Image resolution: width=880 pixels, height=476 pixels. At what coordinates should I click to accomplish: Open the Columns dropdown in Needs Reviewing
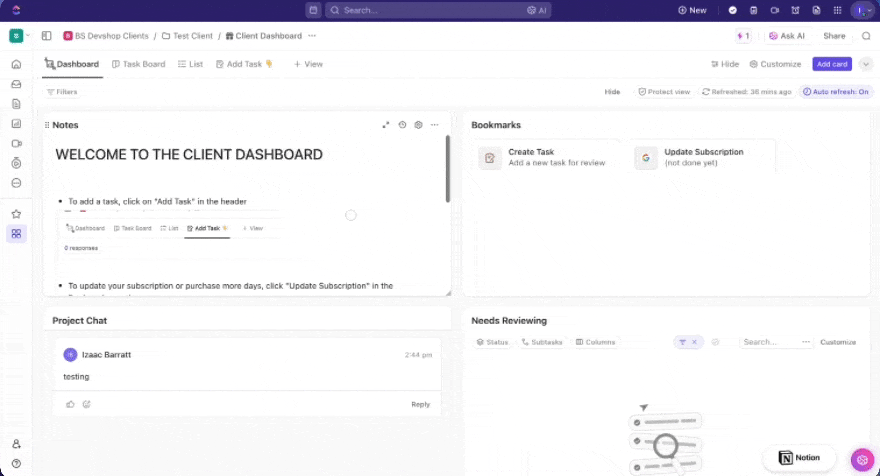(595, 342)
